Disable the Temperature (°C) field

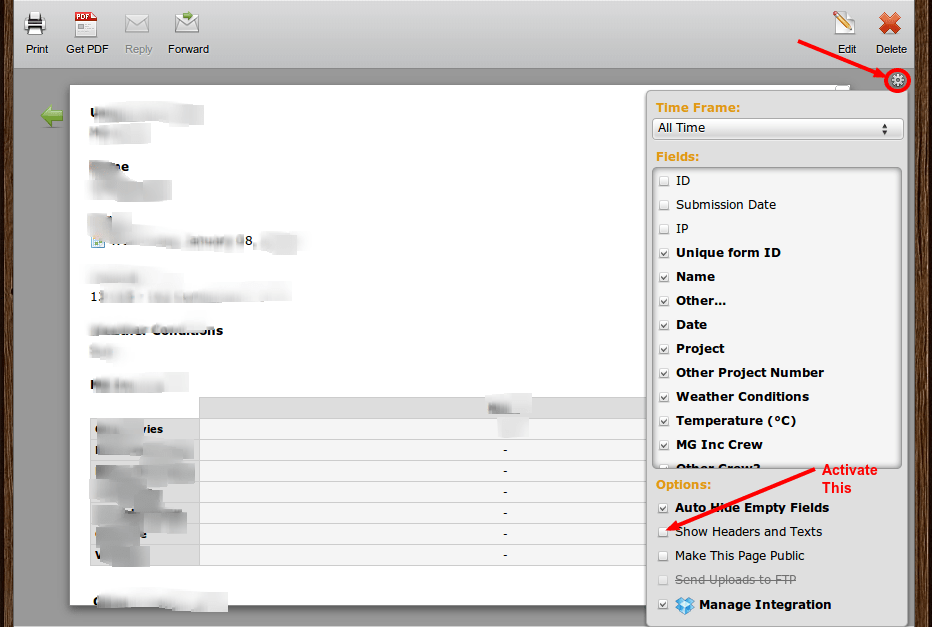point(664,421)
